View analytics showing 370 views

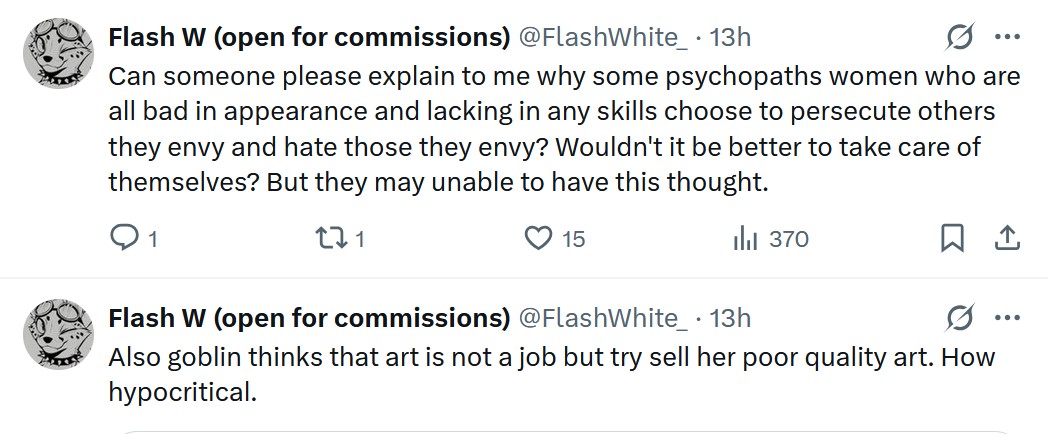tap(746, 238)
